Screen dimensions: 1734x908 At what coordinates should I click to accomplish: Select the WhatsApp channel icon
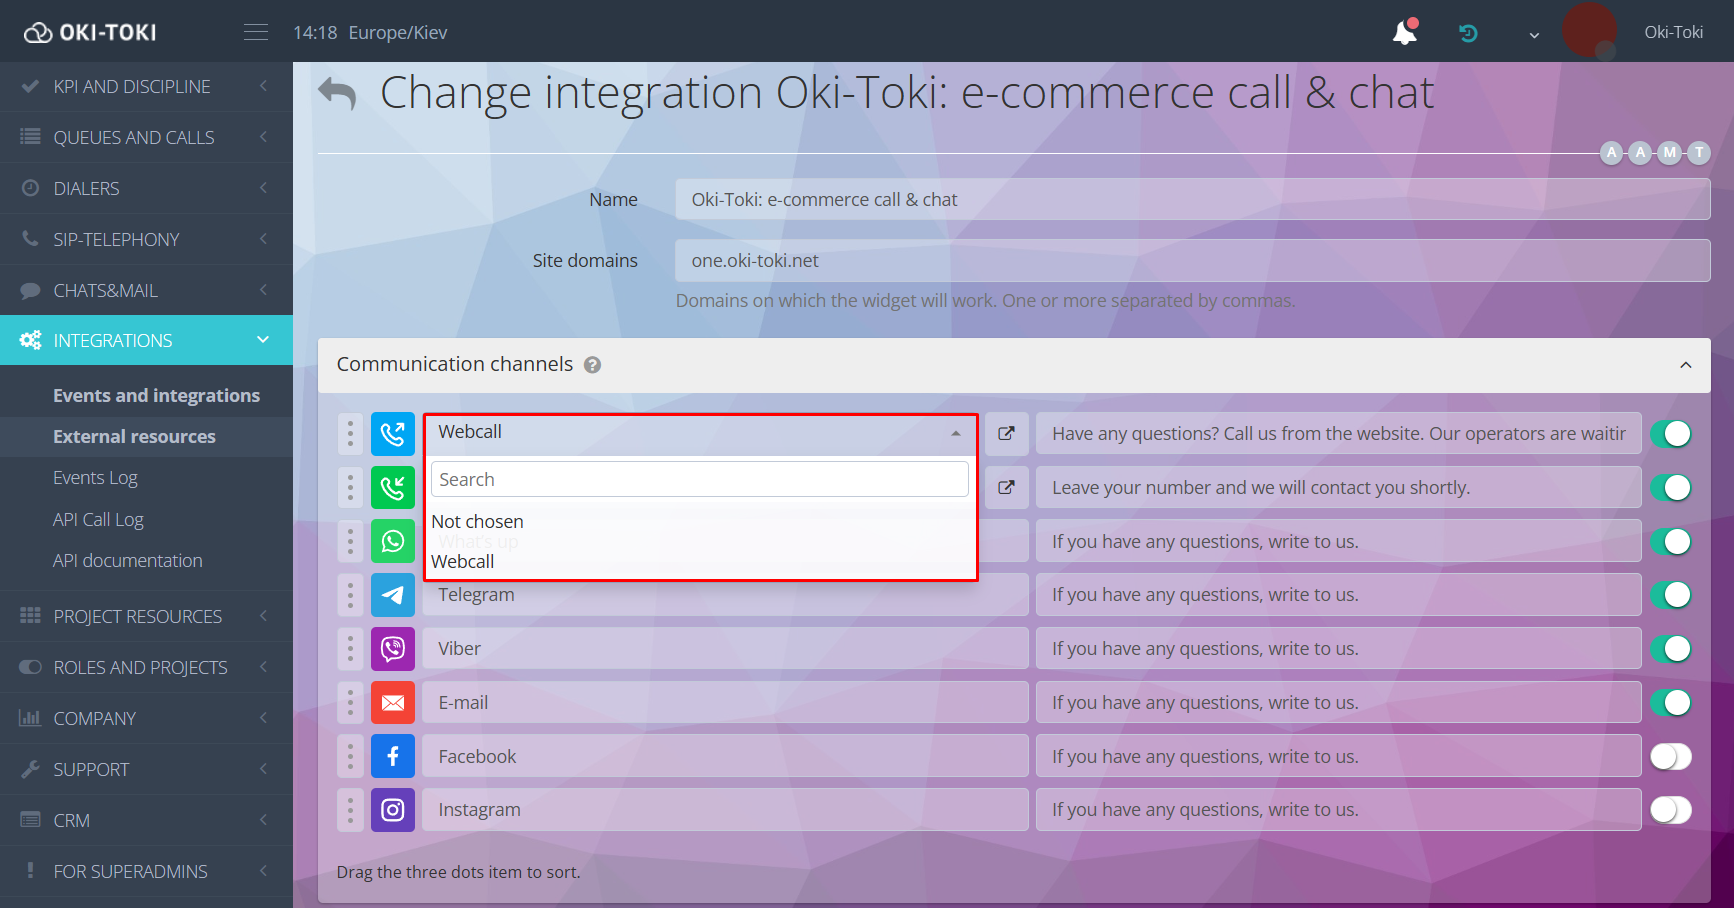(x=393, y=541)
